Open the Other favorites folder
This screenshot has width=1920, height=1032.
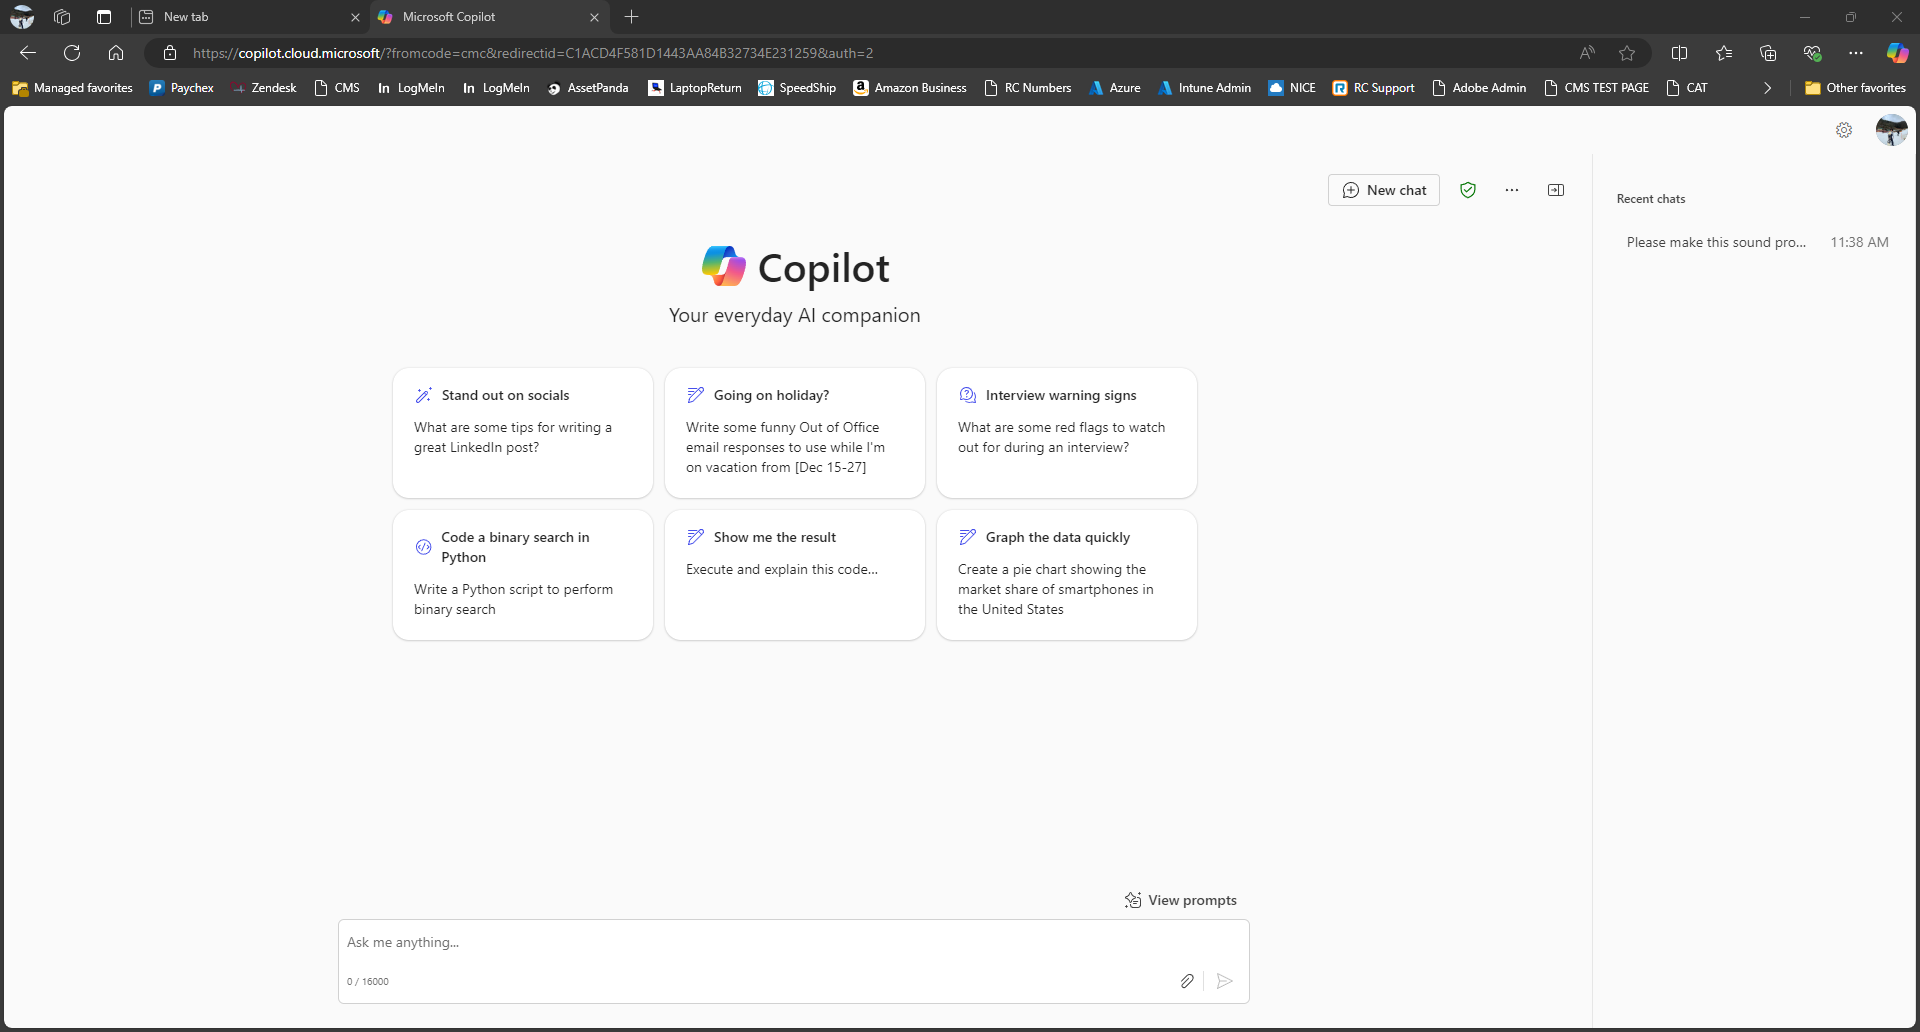[1855, 88]
